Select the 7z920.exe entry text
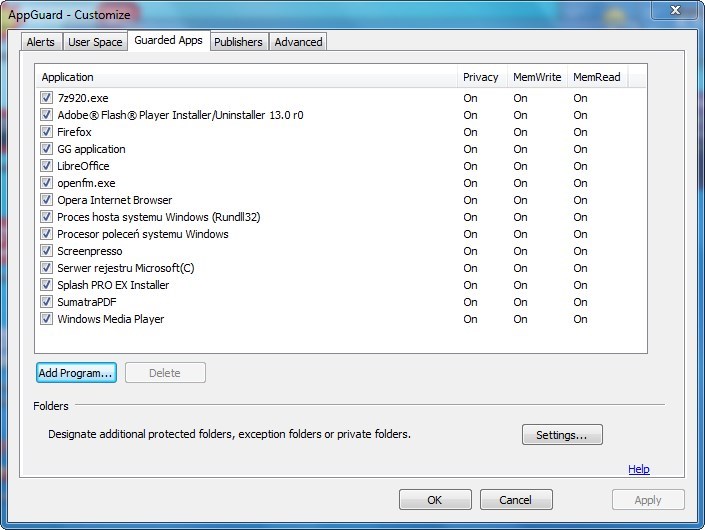705x530 pixels. click(x=83, y=98)
